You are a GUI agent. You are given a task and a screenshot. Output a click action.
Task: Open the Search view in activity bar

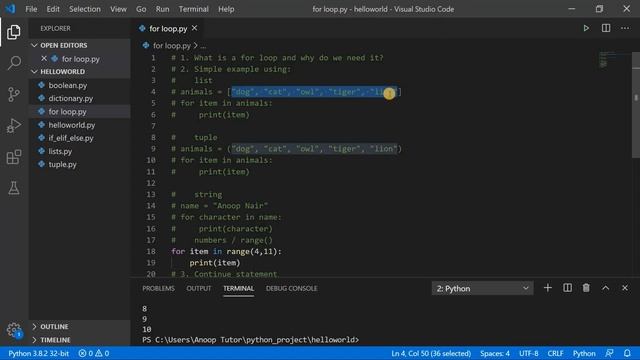coord(13,63)
